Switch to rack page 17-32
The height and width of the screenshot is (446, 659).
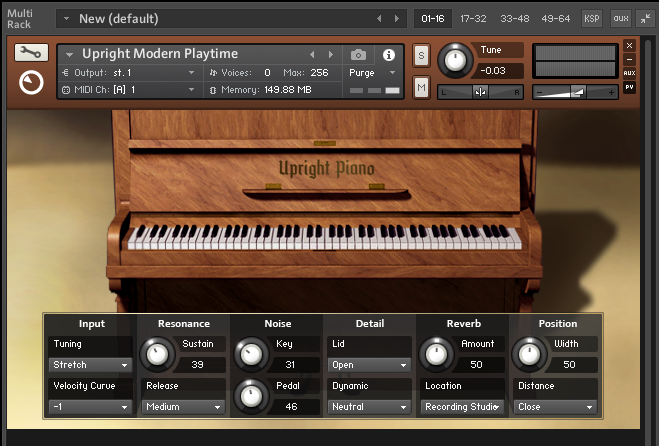tap(473, 18)
